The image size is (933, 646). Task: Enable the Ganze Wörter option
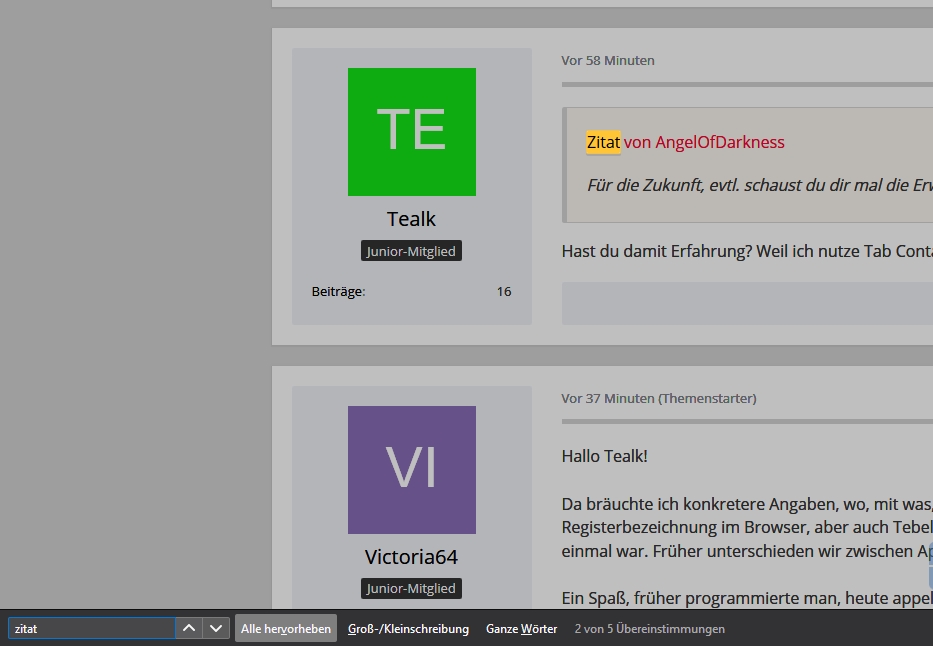click(x=521, y=629)
